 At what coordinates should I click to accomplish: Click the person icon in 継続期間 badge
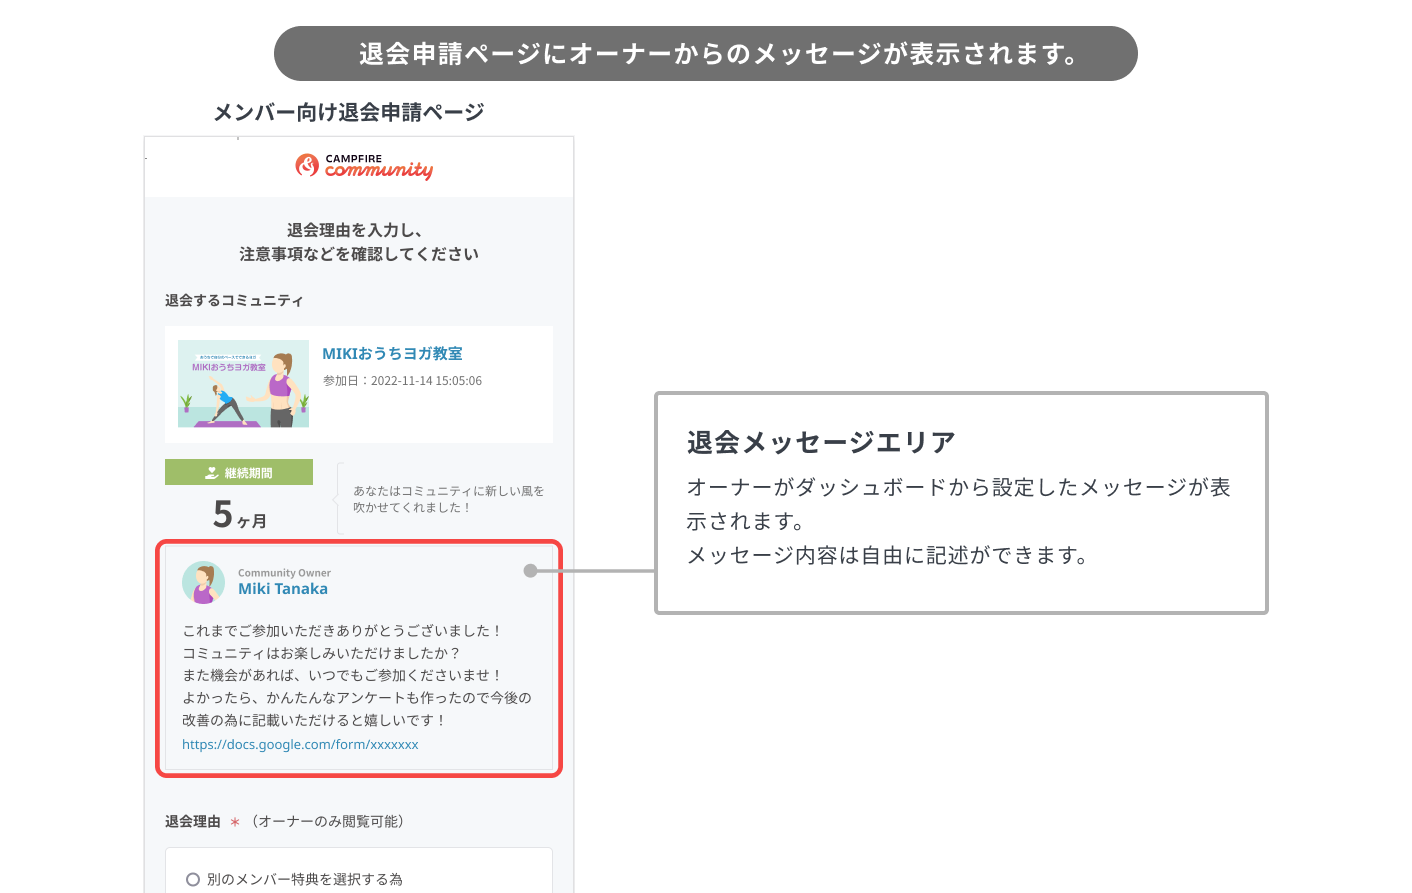tap(212, 473)
